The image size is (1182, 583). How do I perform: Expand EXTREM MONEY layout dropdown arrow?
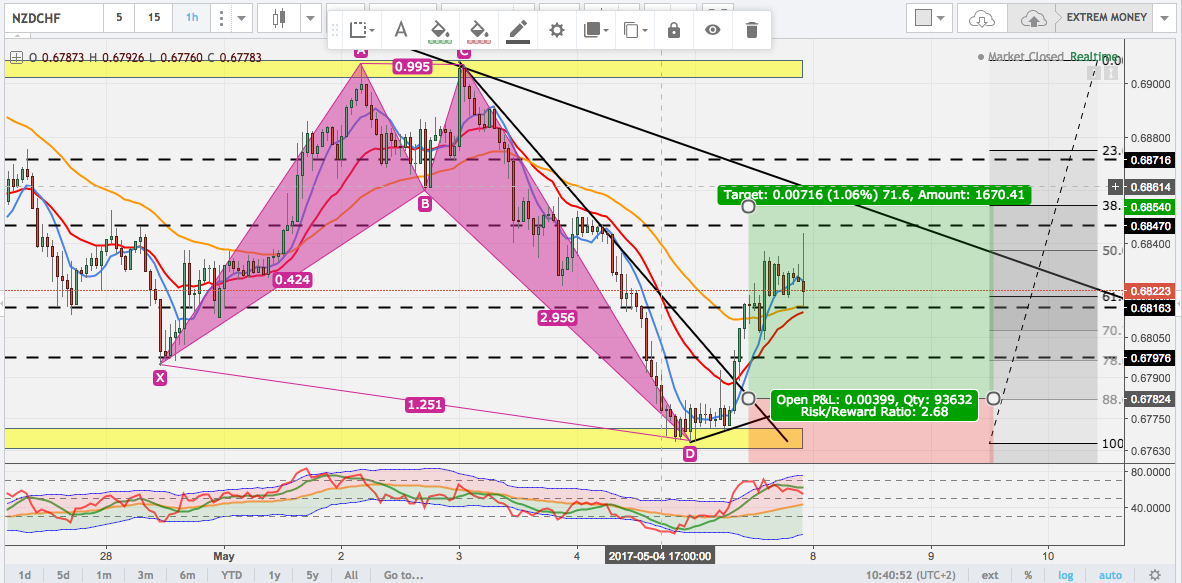(x=1162, y=18)
